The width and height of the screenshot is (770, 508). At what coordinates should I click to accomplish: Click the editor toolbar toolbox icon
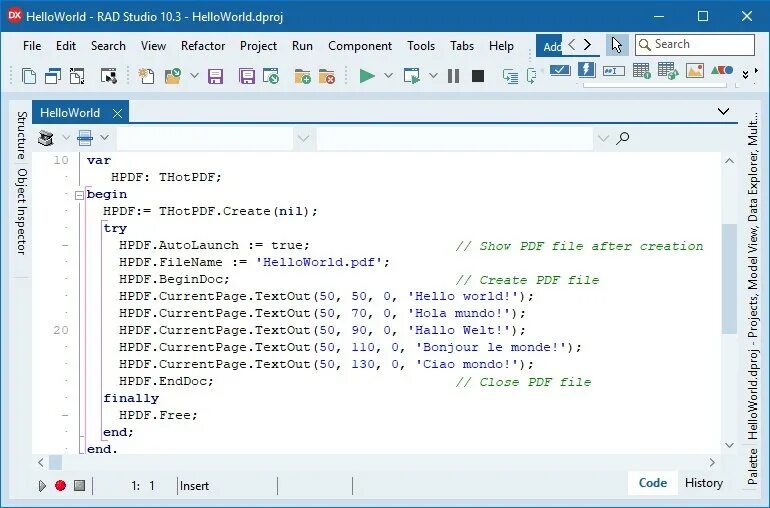click(46, 138)
